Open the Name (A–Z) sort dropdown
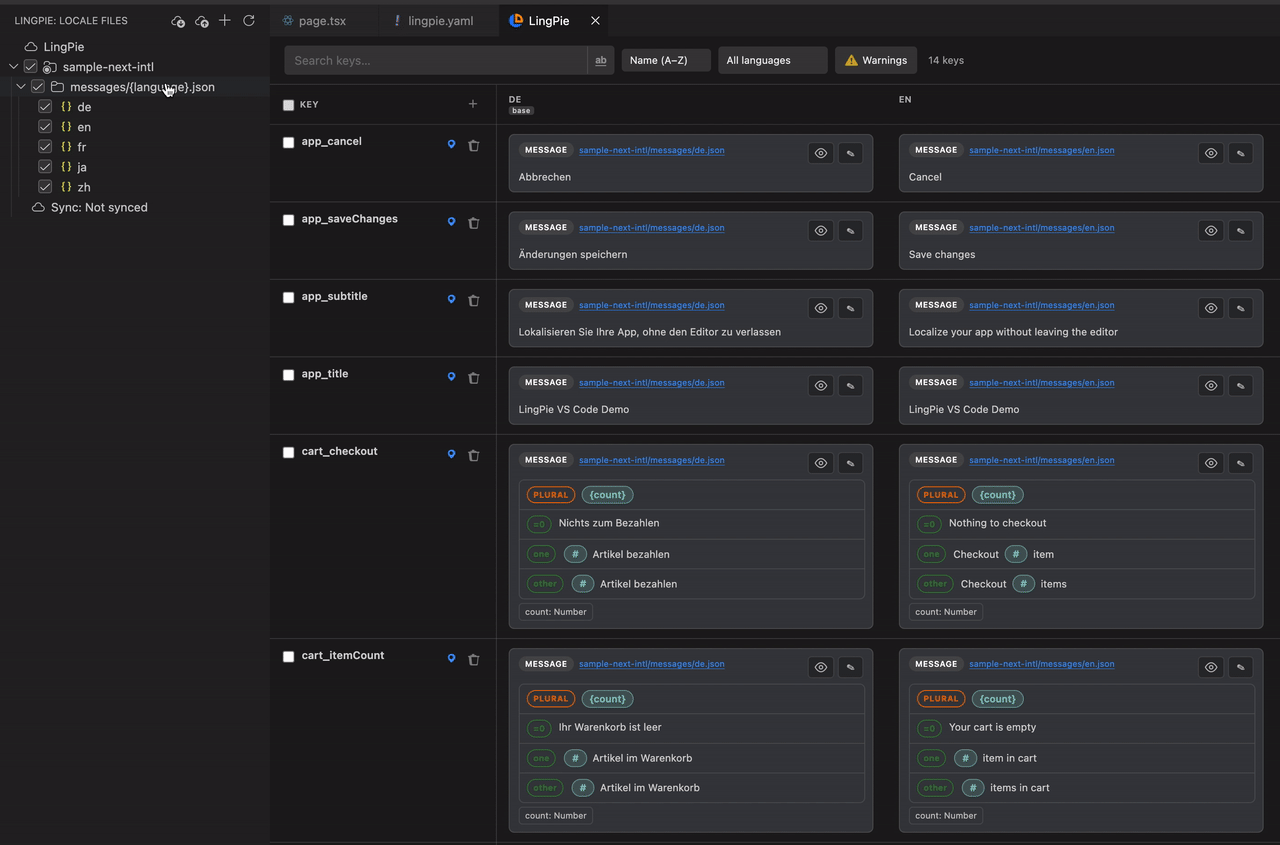Viewport: 1280px width, 845px height. pyautogui.click(x=666, y=60)
